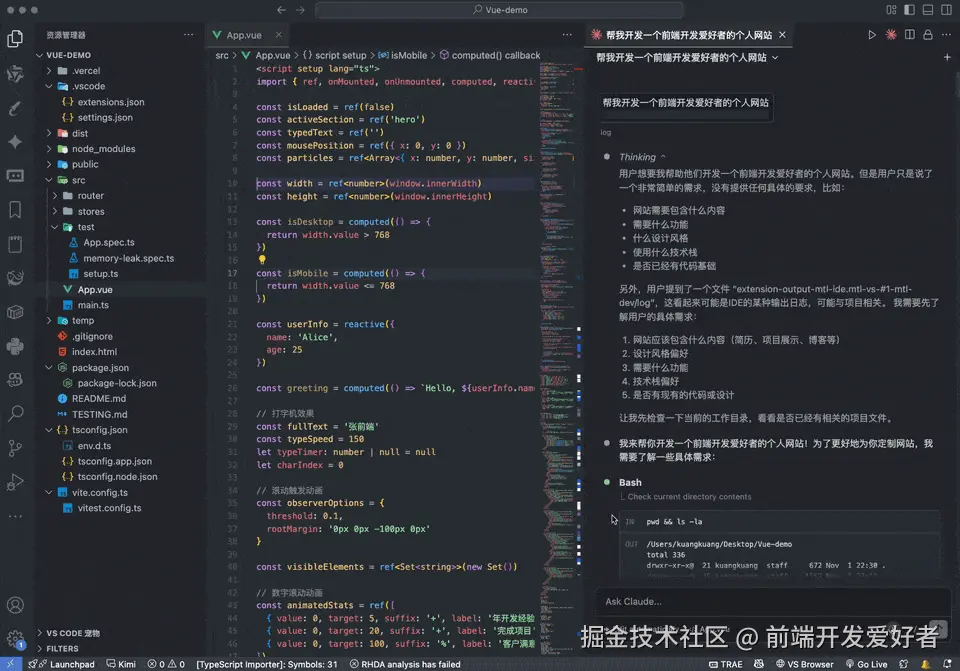
Task: Open the Search view magnifier icon
Action: [x=15, y=413]
